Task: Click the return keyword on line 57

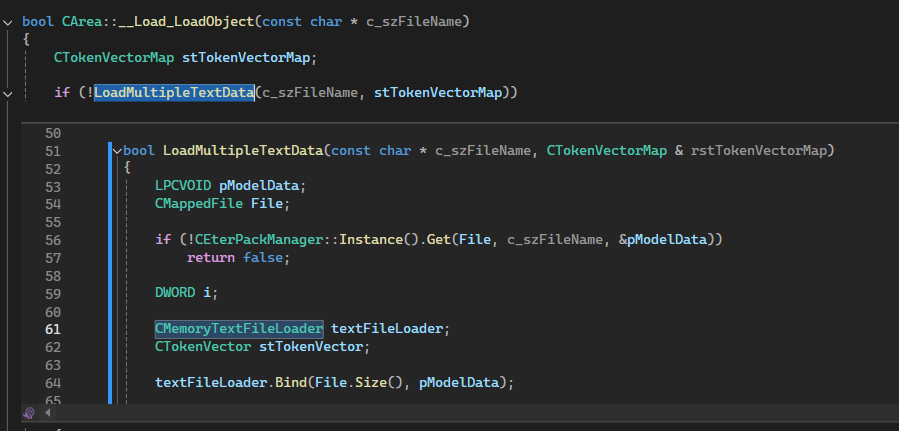Action: point(210,257)
